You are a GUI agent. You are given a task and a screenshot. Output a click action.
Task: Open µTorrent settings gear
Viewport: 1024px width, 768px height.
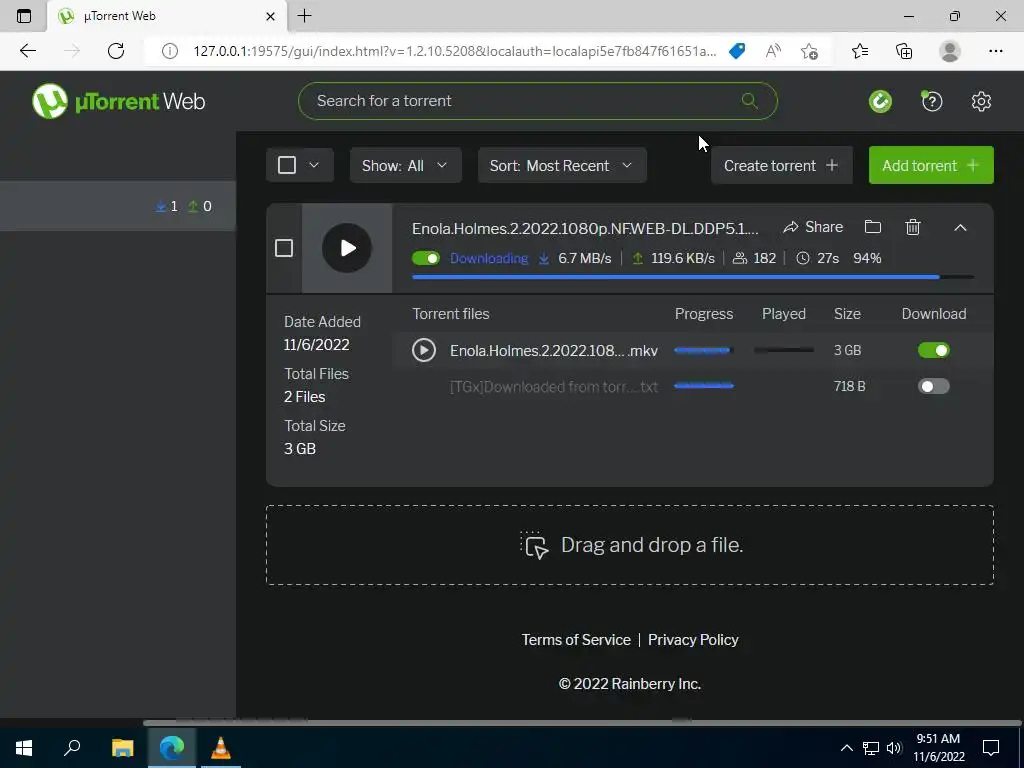(981, 101)
